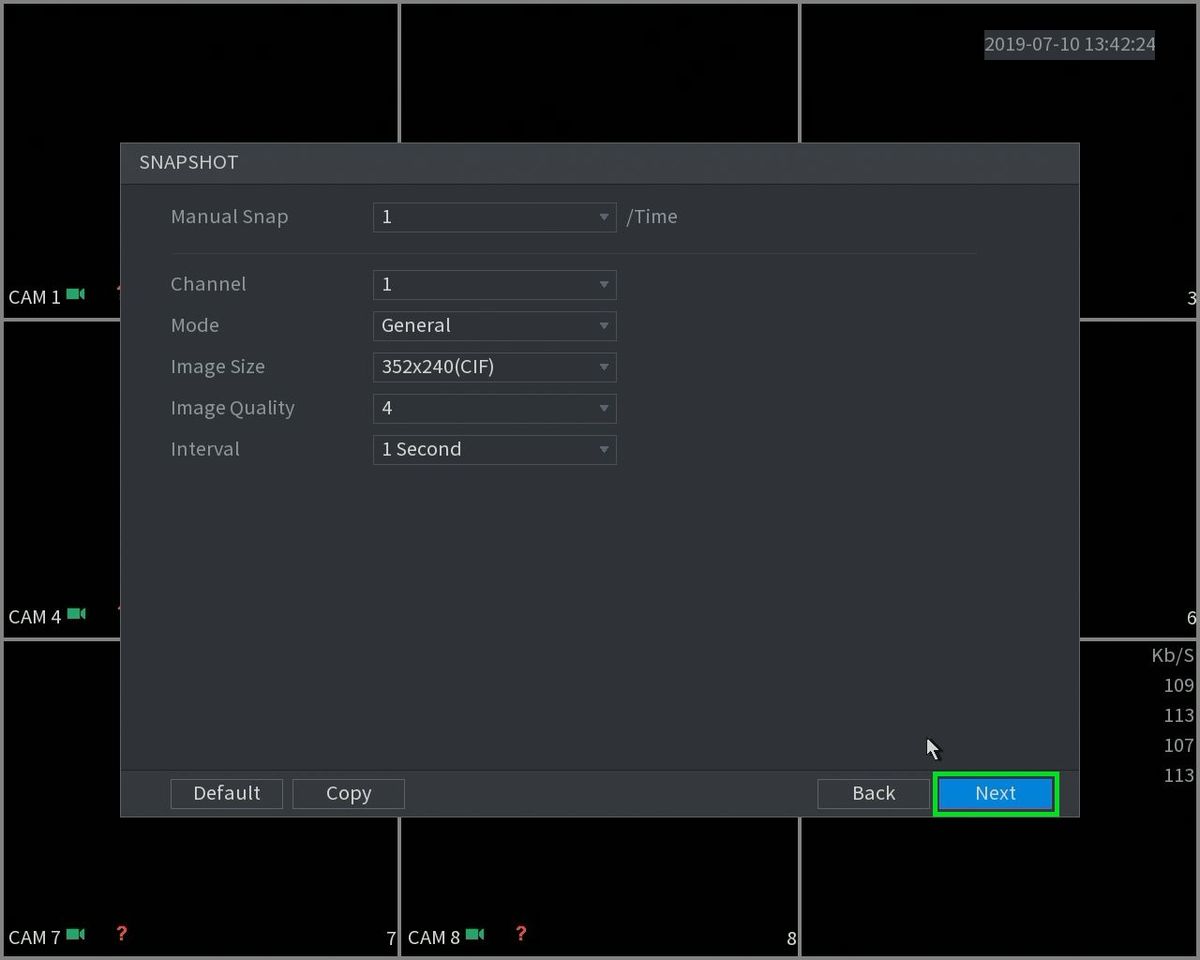Open the Manual Snap dropdown
The height and width of the screenshot is (960, 1200).
click(x=494, y=217)
